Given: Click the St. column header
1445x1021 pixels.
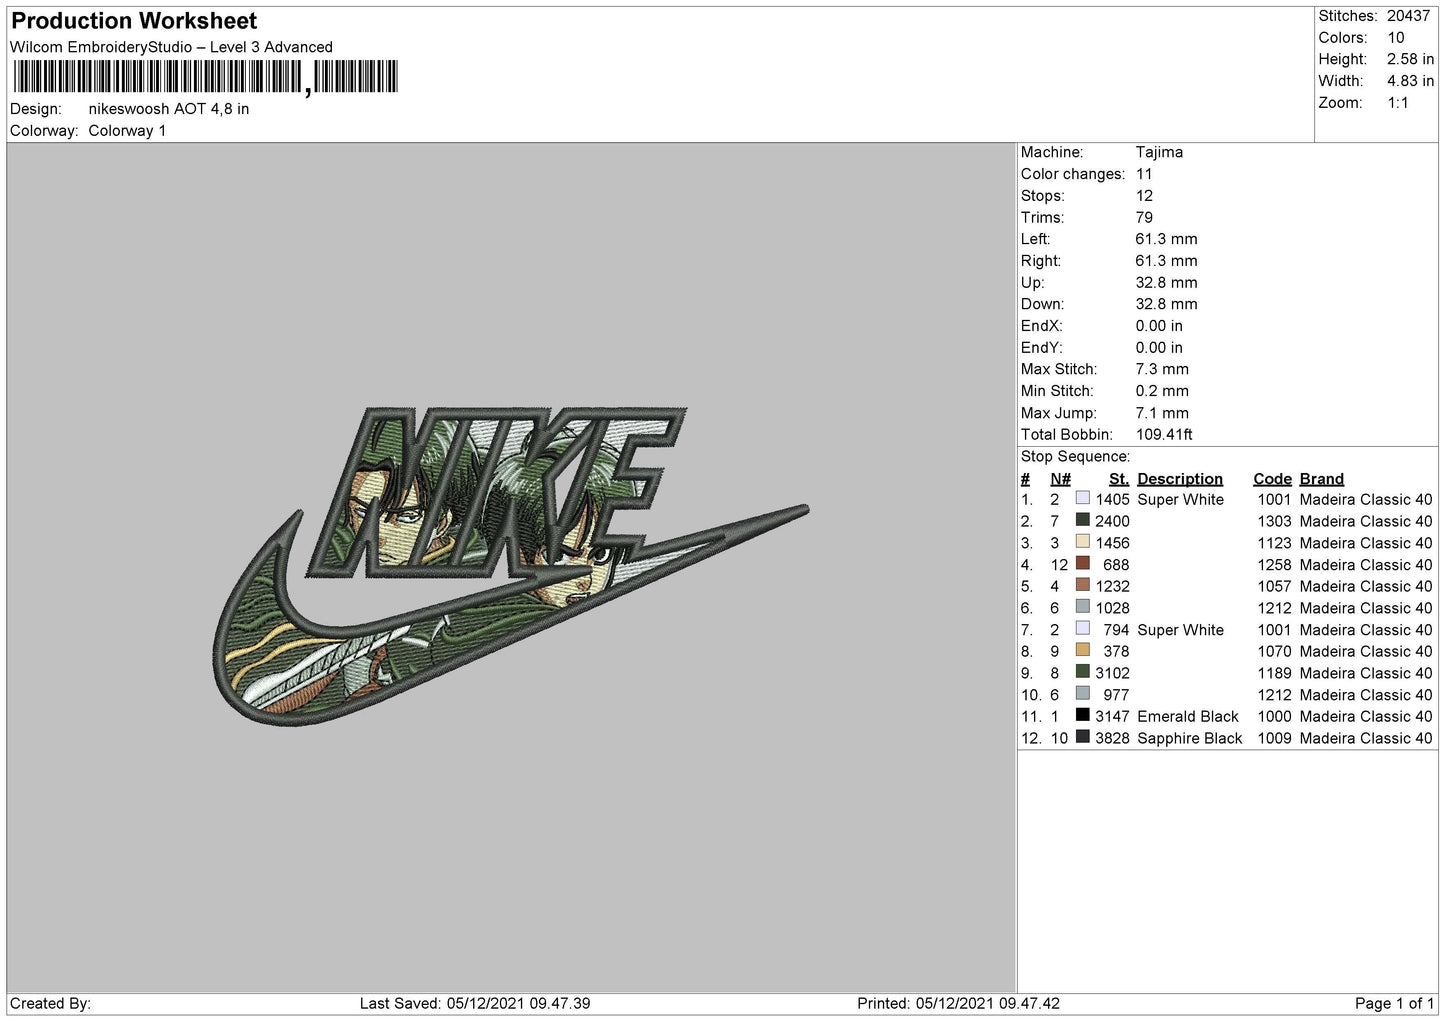Looking at the screenshot, I should pyautogui.click(x=1118, y=479).
